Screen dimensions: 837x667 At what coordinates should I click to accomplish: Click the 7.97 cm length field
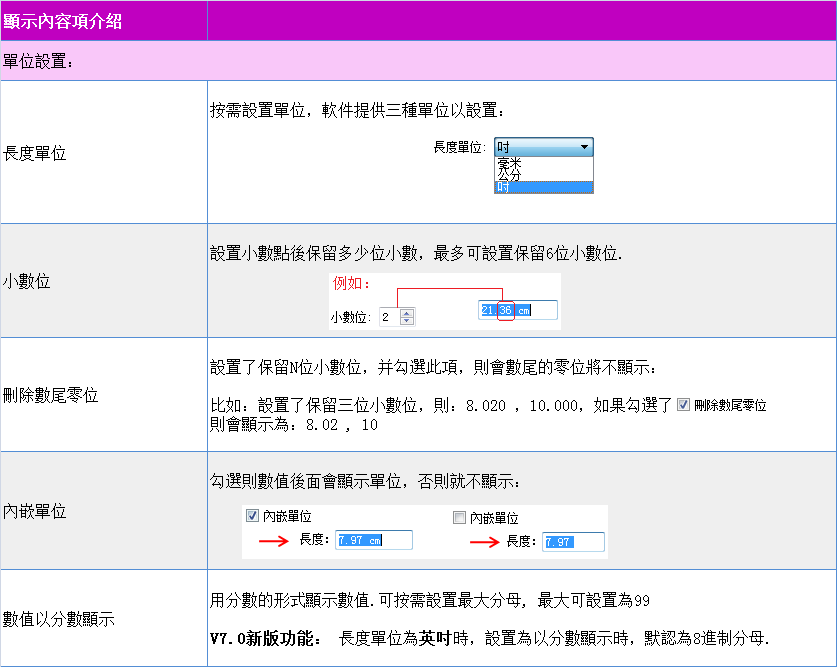click(373, 541)
